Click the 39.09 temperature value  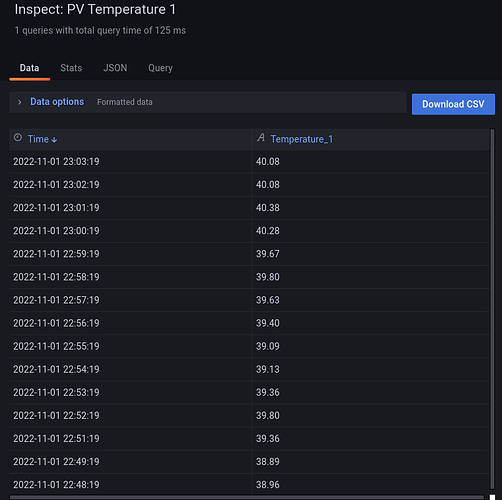click(x=268, y=346)
